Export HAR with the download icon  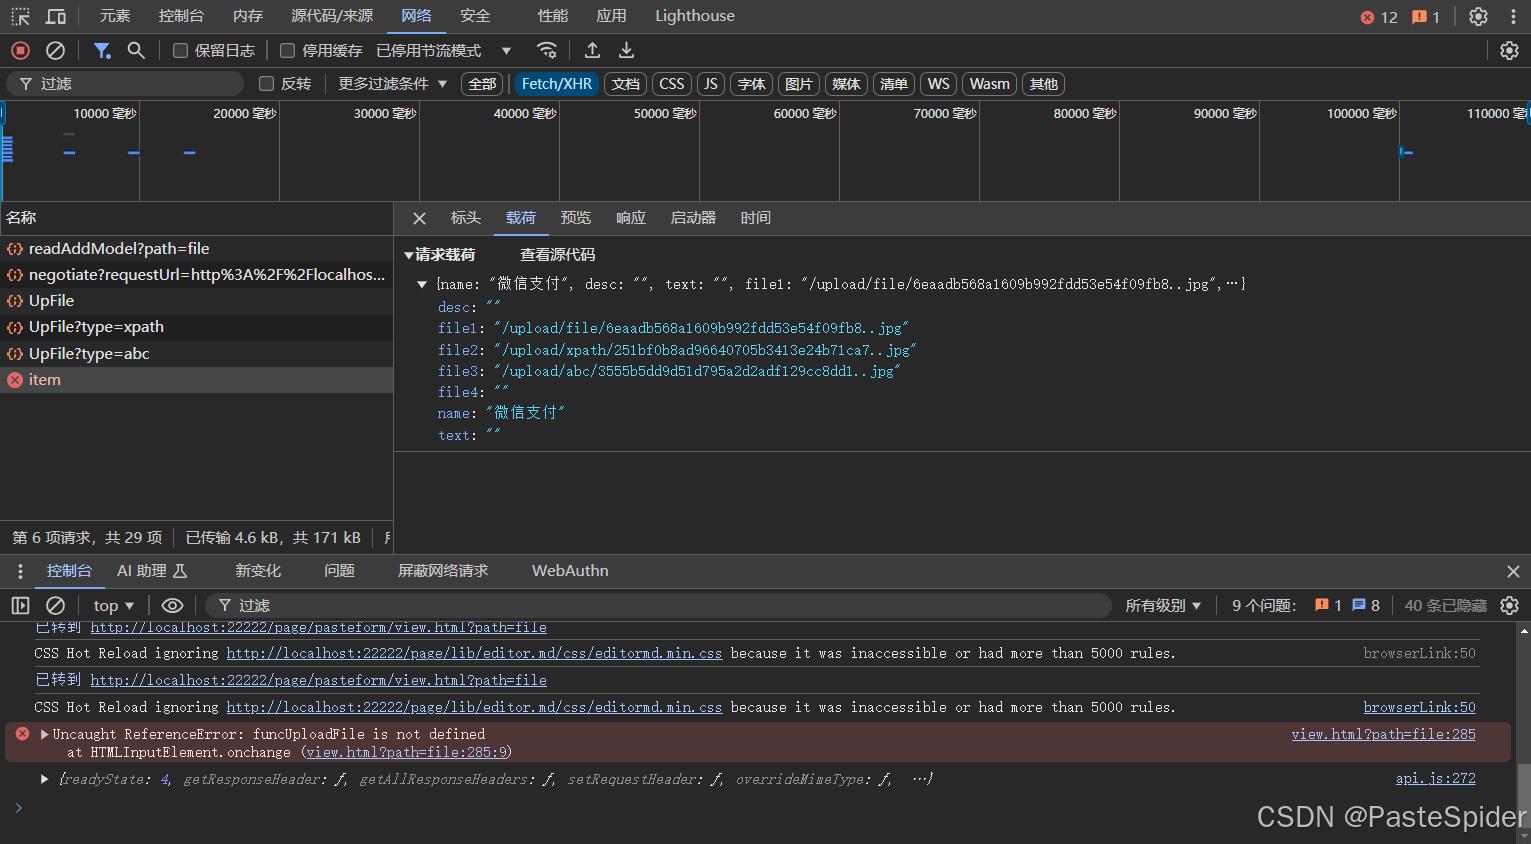click(x=626, y=50)
